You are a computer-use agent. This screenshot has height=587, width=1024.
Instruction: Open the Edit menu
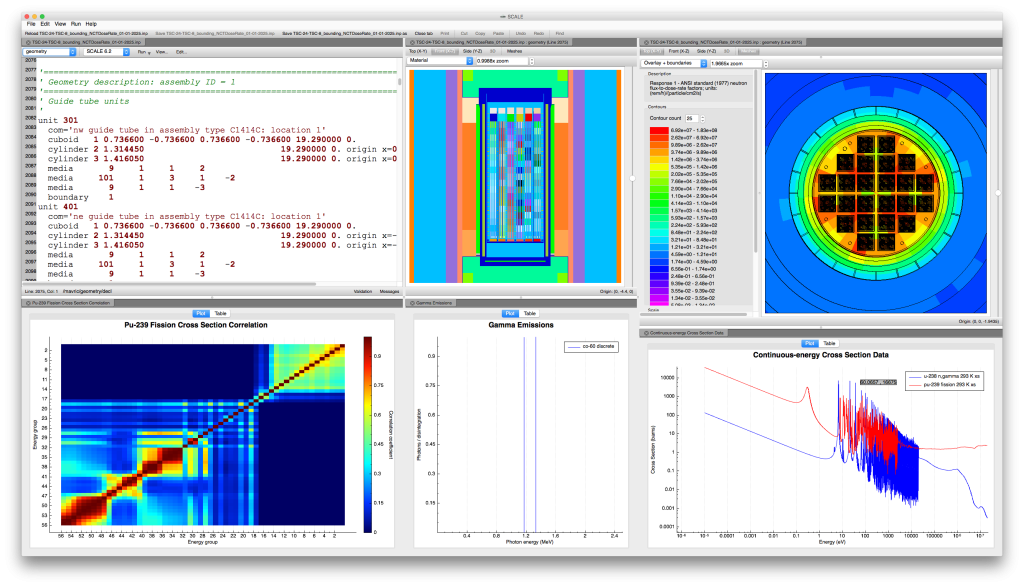(x=45, y=24)
